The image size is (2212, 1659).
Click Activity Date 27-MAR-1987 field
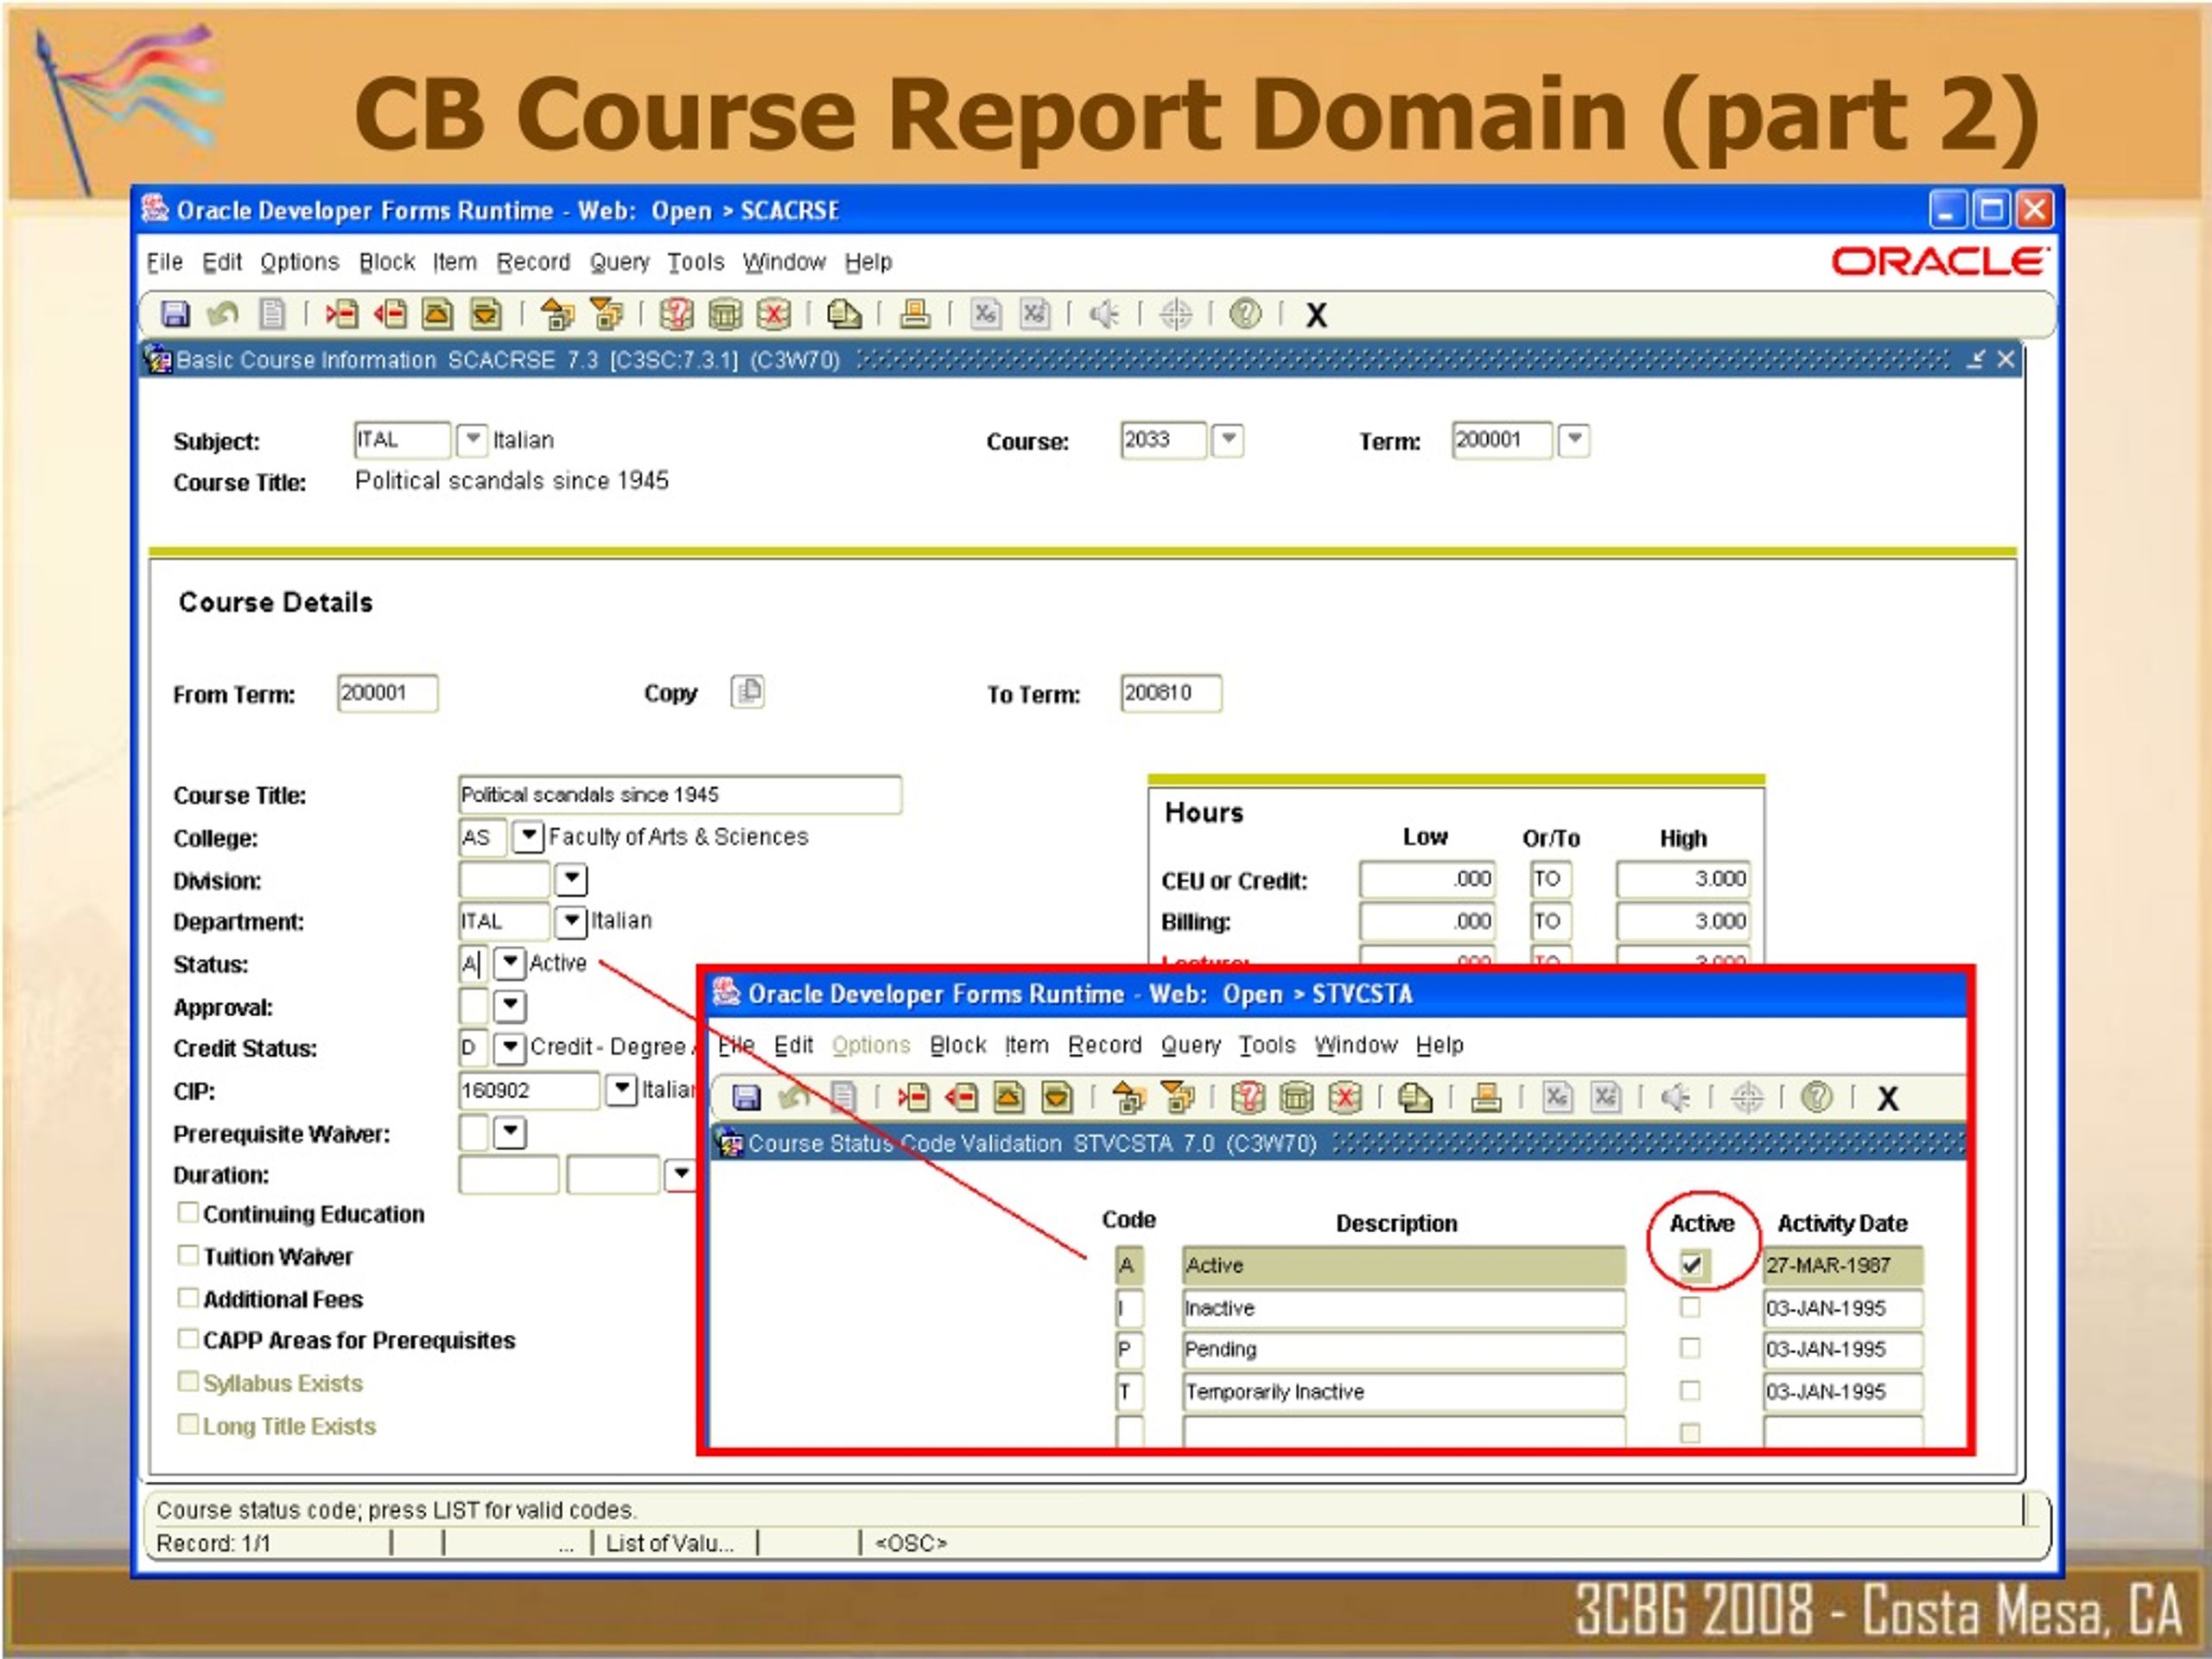pyautogui.click(x=1843, y=1265)
